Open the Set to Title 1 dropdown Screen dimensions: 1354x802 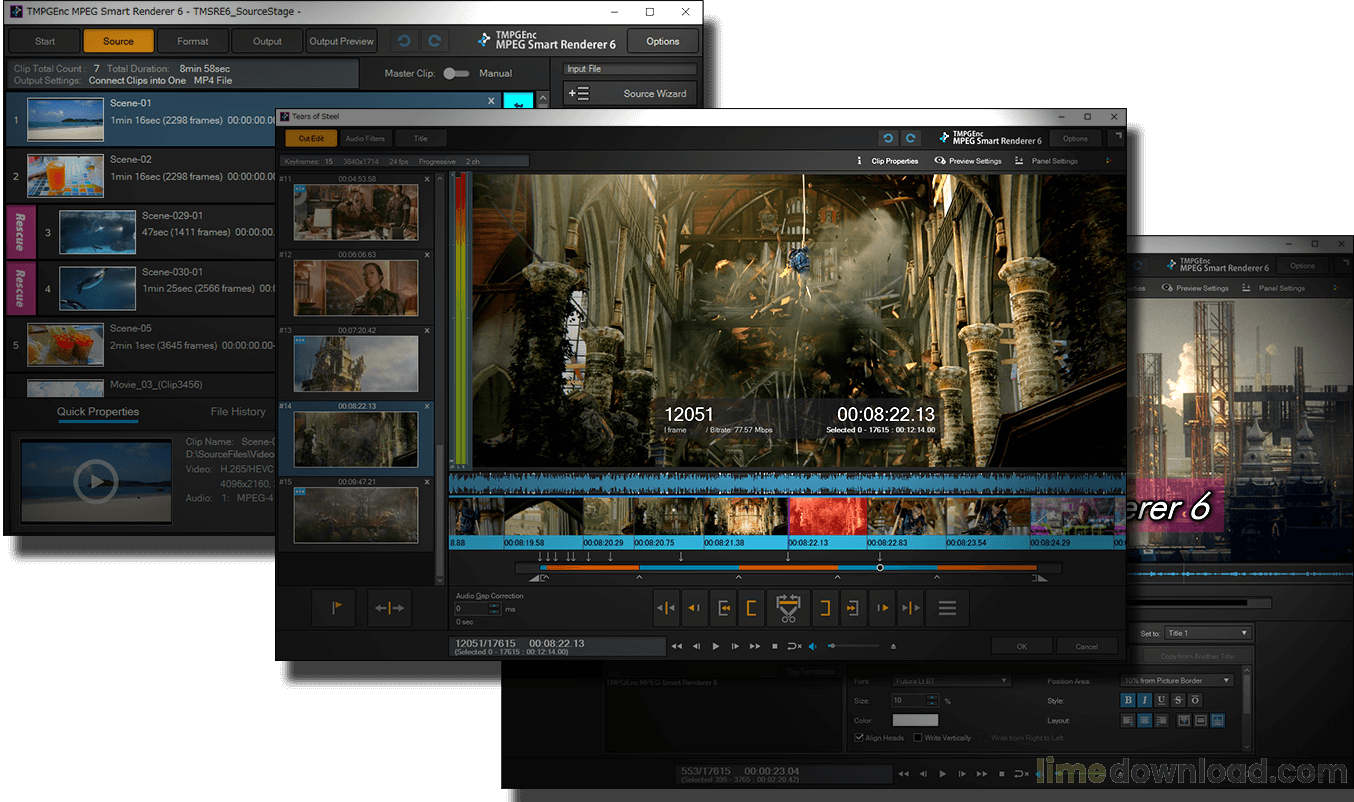[1208, 633]
